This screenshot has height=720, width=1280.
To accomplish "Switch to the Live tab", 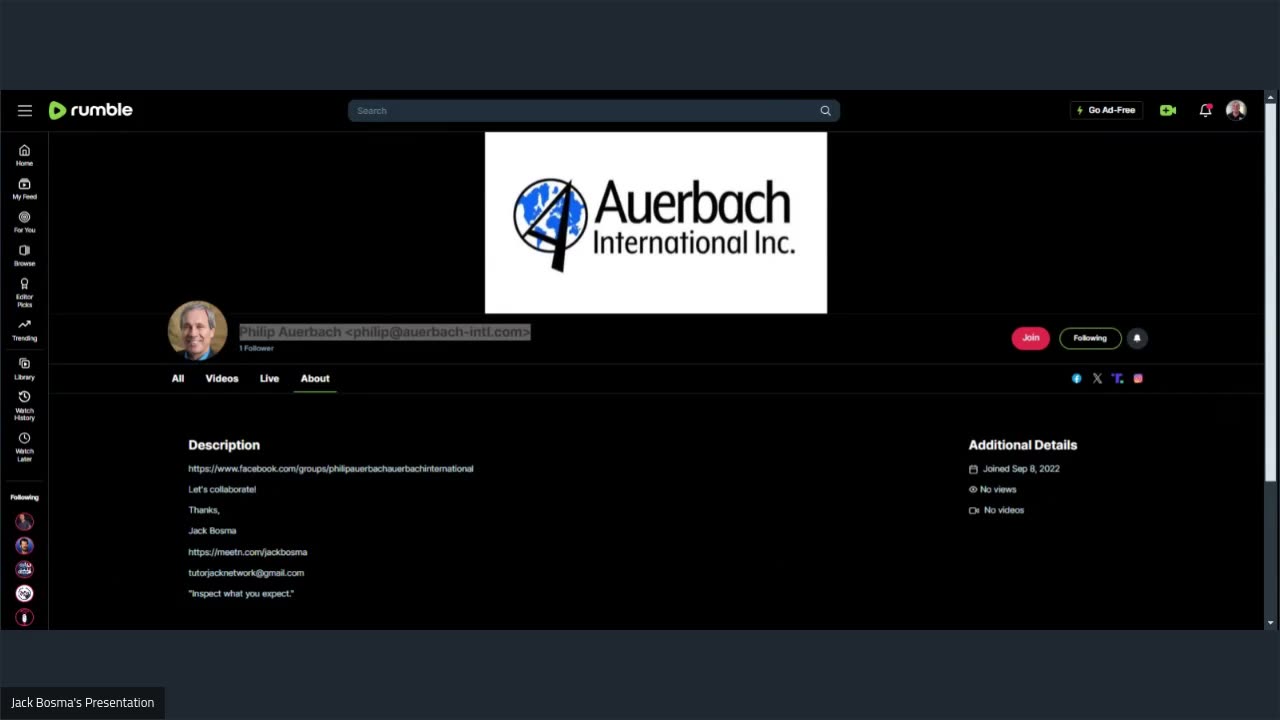I will pyautogui.click(x=270, y=379).
